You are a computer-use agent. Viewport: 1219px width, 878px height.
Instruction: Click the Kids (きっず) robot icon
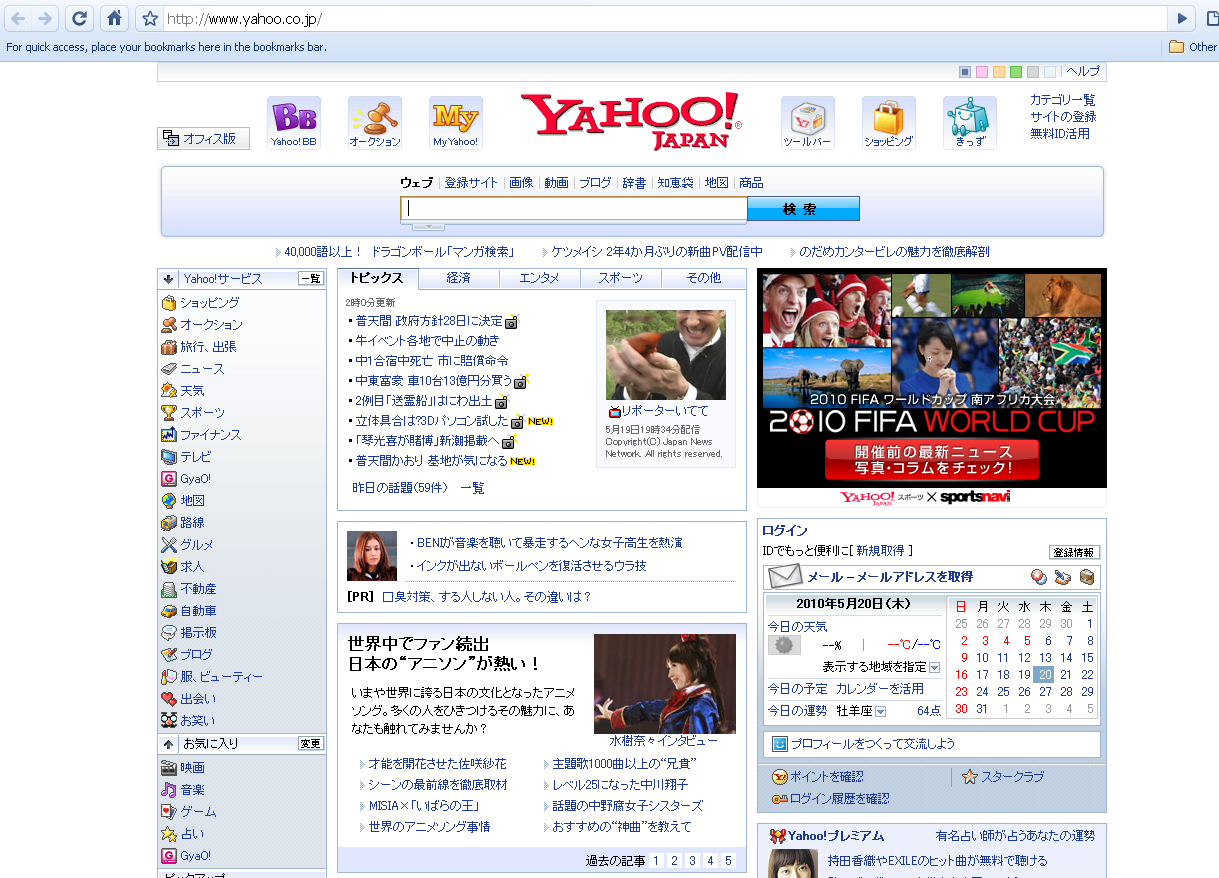tap(969, 119)
